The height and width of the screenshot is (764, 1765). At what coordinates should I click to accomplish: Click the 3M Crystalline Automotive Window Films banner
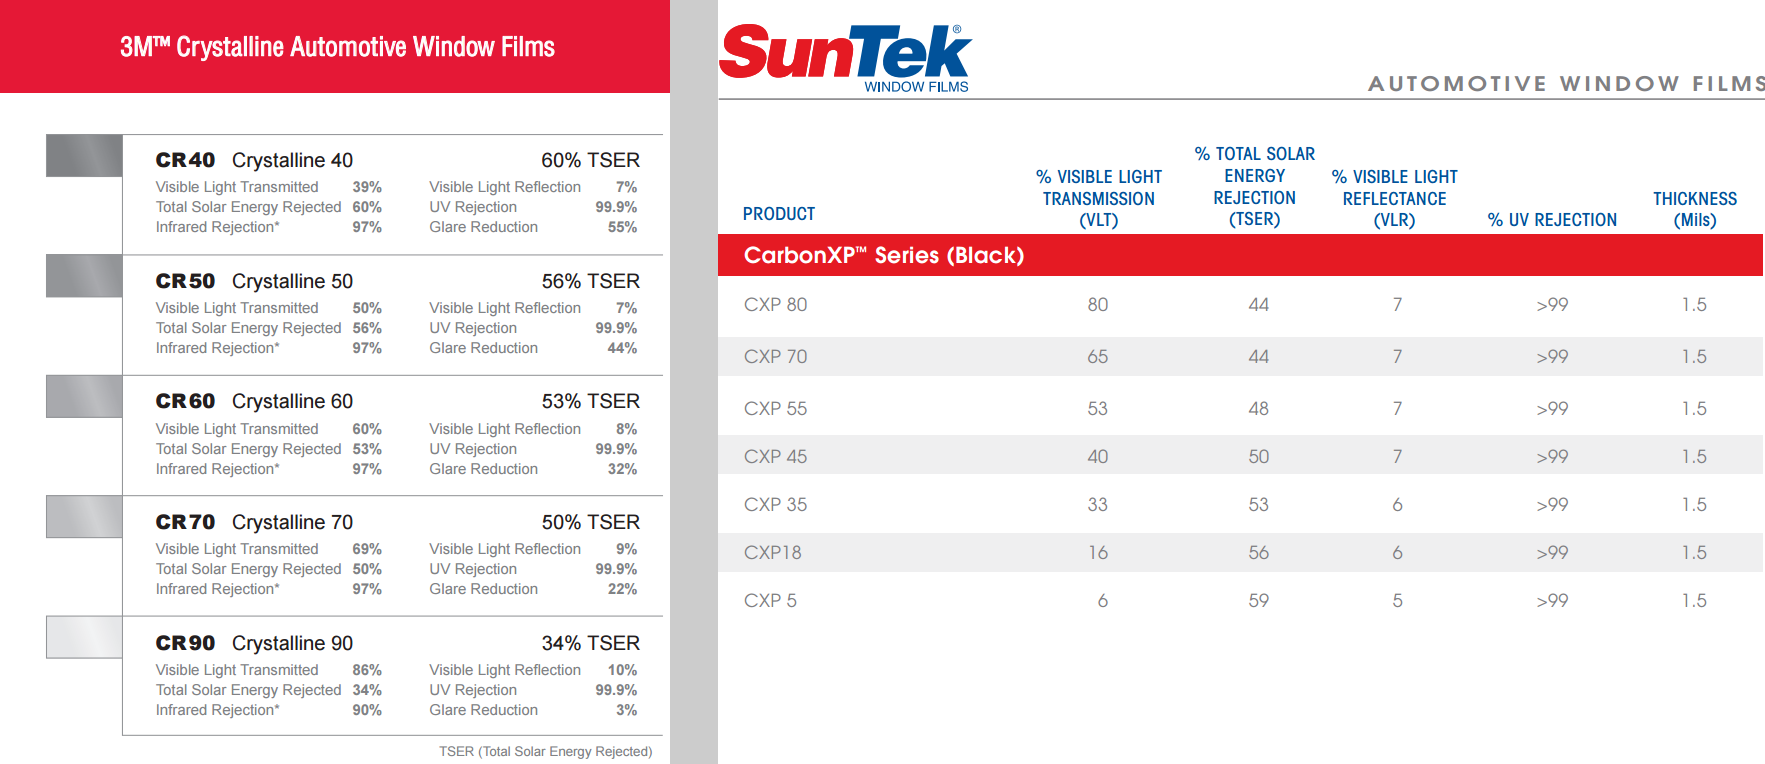click(x=335, y=46)
